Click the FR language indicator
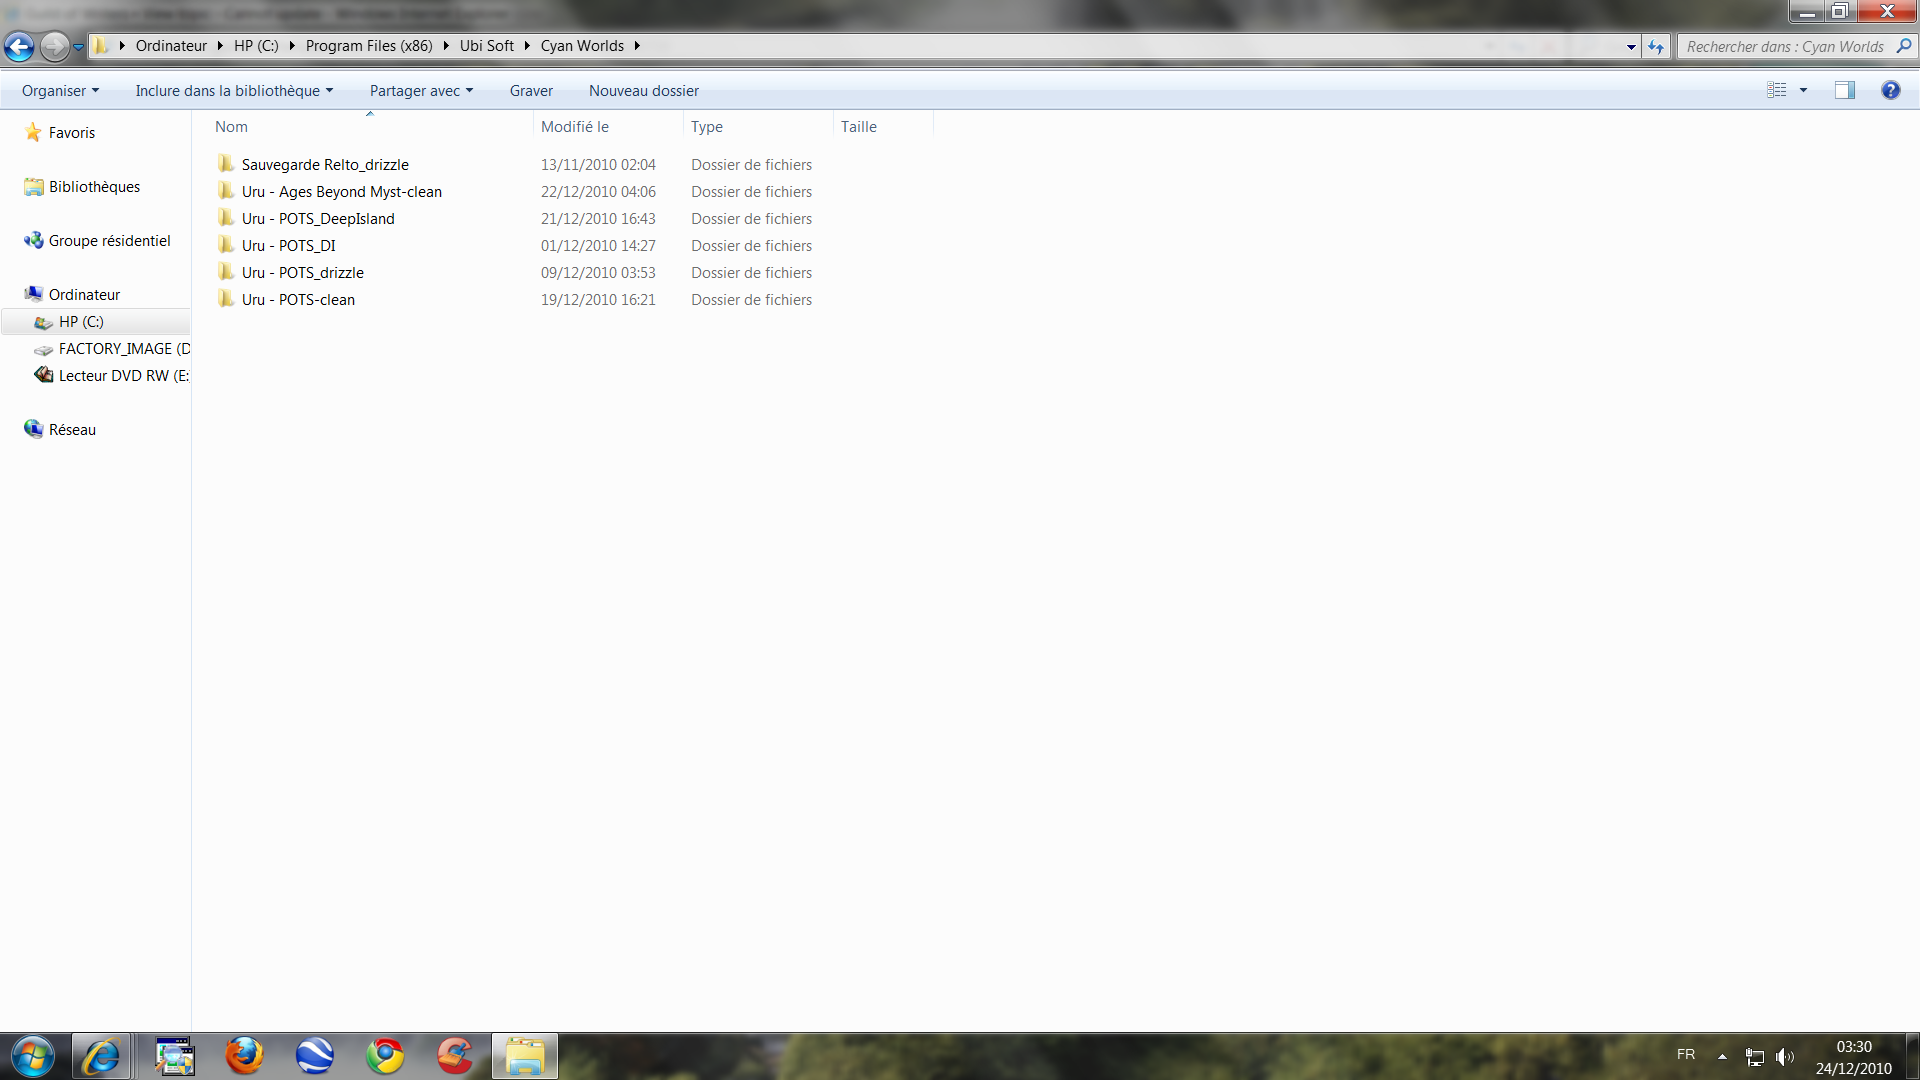 point(1686,1055)
